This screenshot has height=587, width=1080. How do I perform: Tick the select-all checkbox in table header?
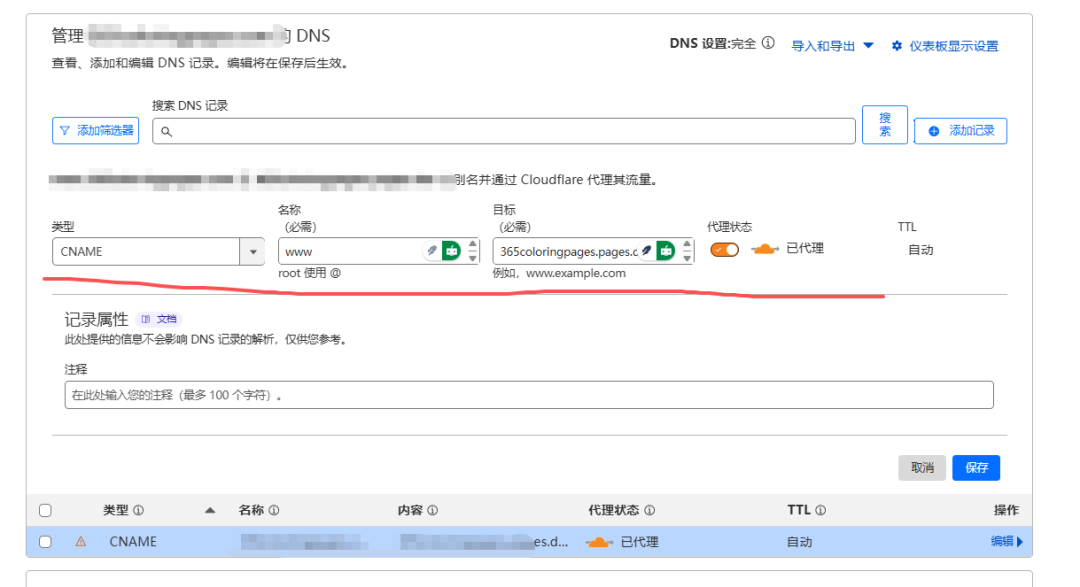tap(45, 510)
